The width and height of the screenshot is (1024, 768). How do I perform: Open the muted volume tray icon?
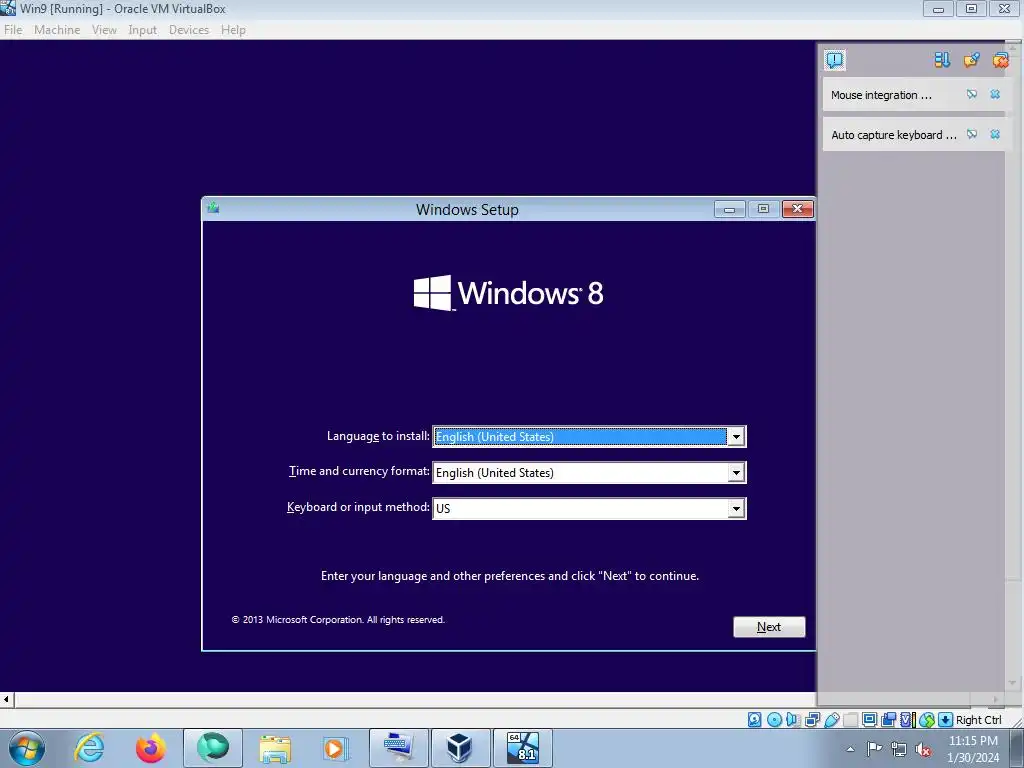pyautogui.click(x=923, y=749)
